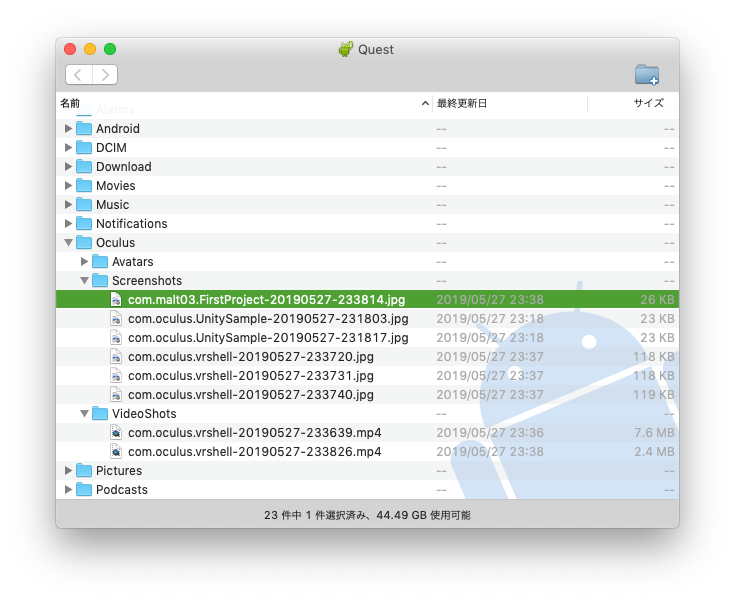Click the Quest window title text
735x602 pixels.
pos(375,49)
